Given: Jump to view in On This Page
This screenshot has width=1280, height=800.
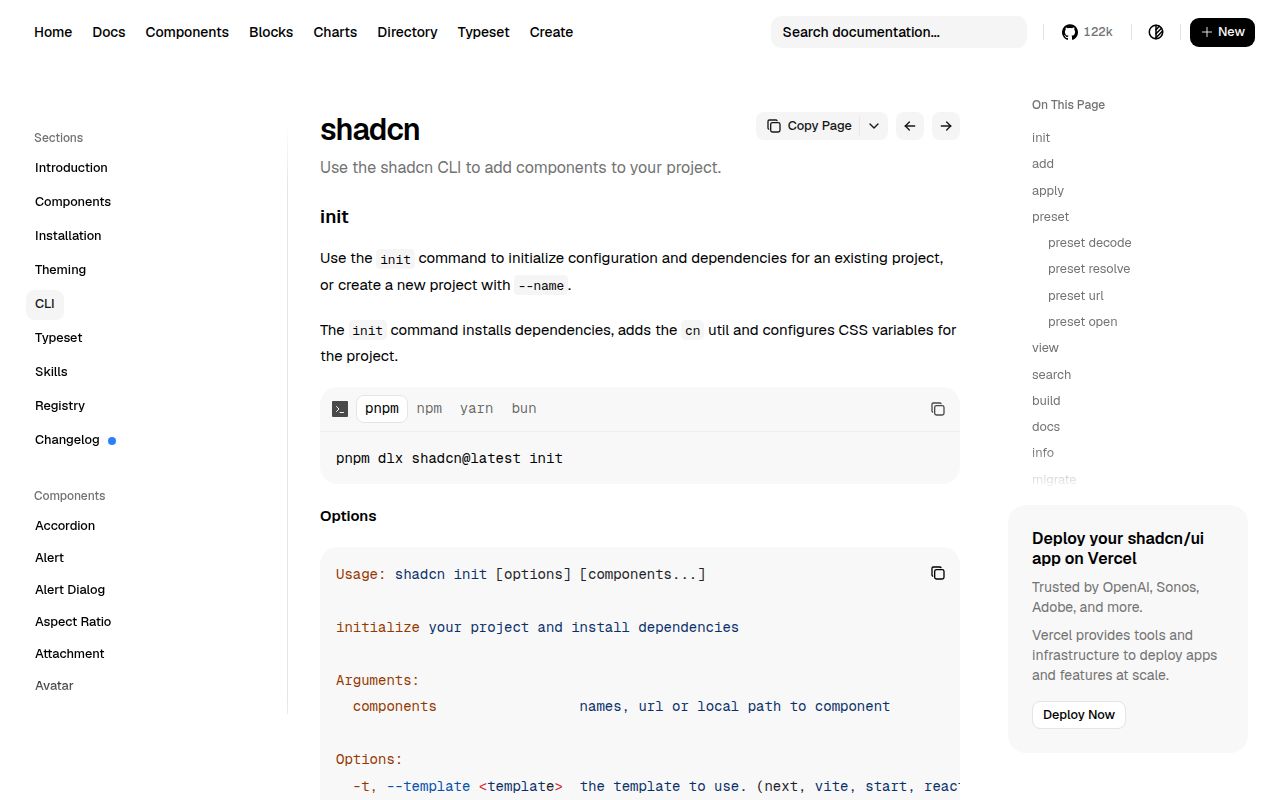Looking at the screenshot, I should [x=1045, y=348].
